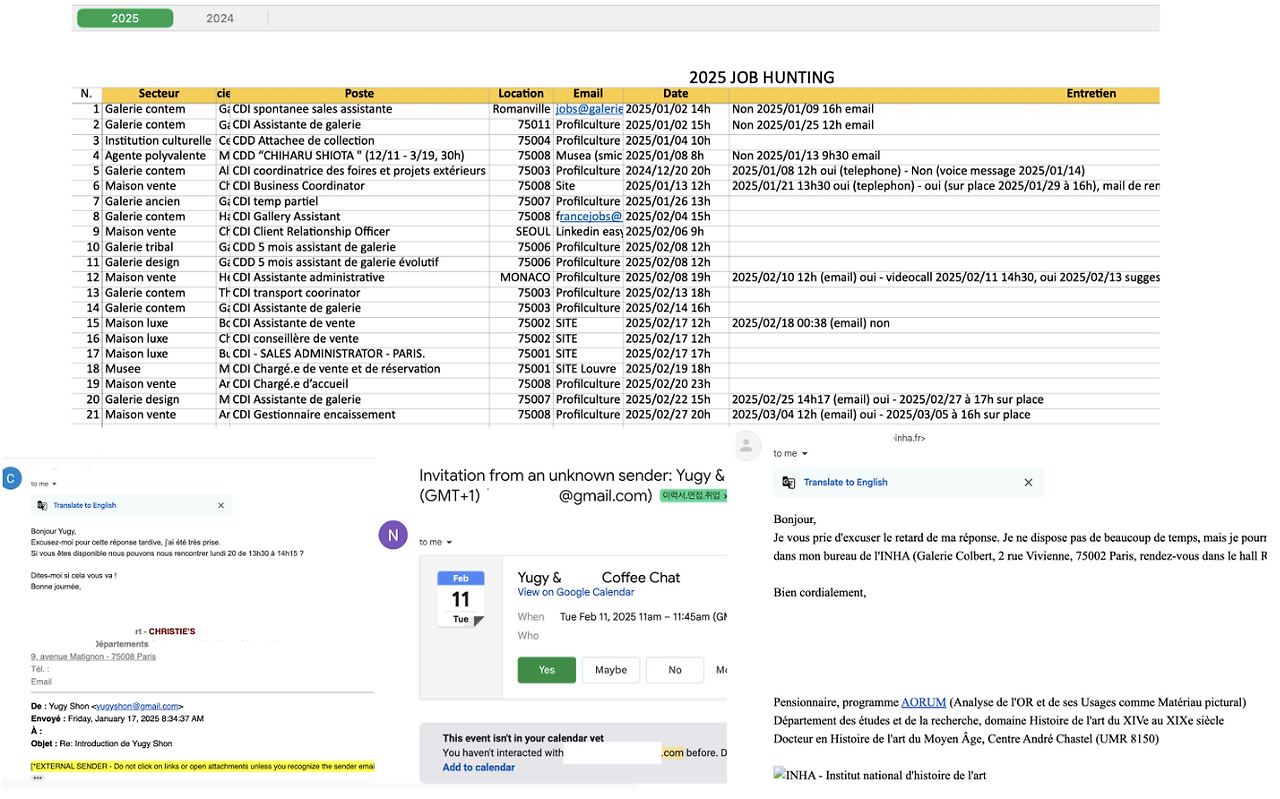Click 'Translate to English' in the INHA email
Screen dimensions: 1280x799
(x=845, y=482)
